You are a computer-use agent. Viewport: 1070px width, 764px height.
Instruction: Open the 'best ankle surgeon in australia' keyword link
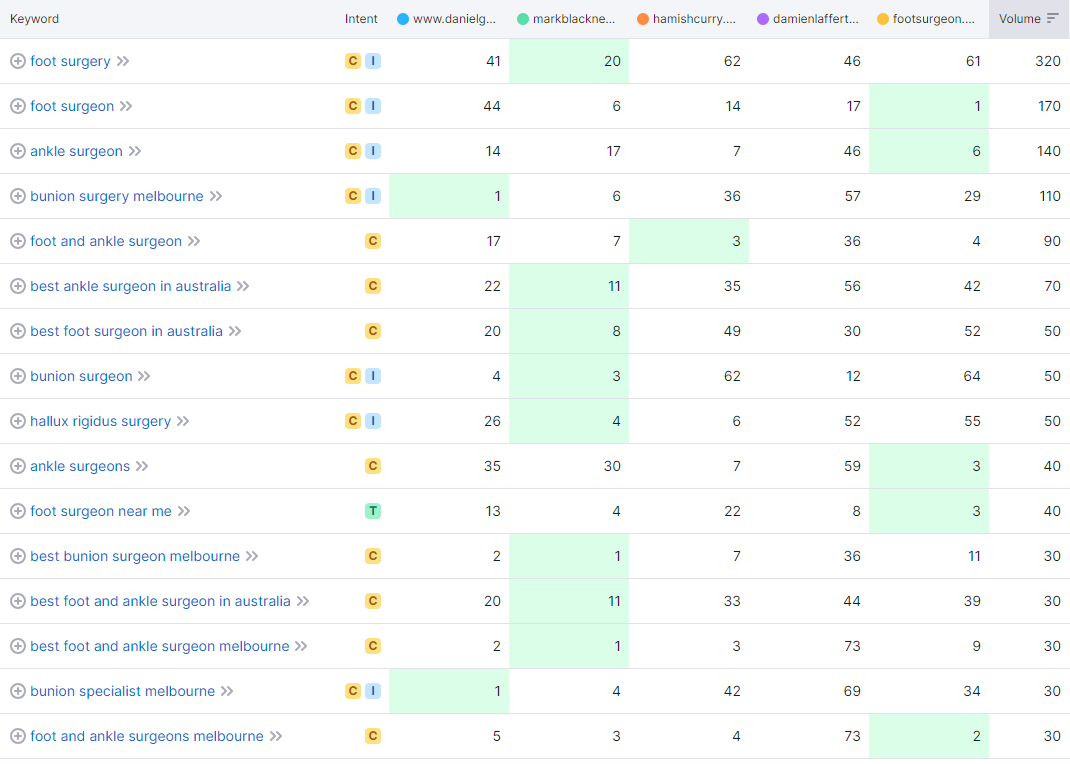tap(130, 286)
